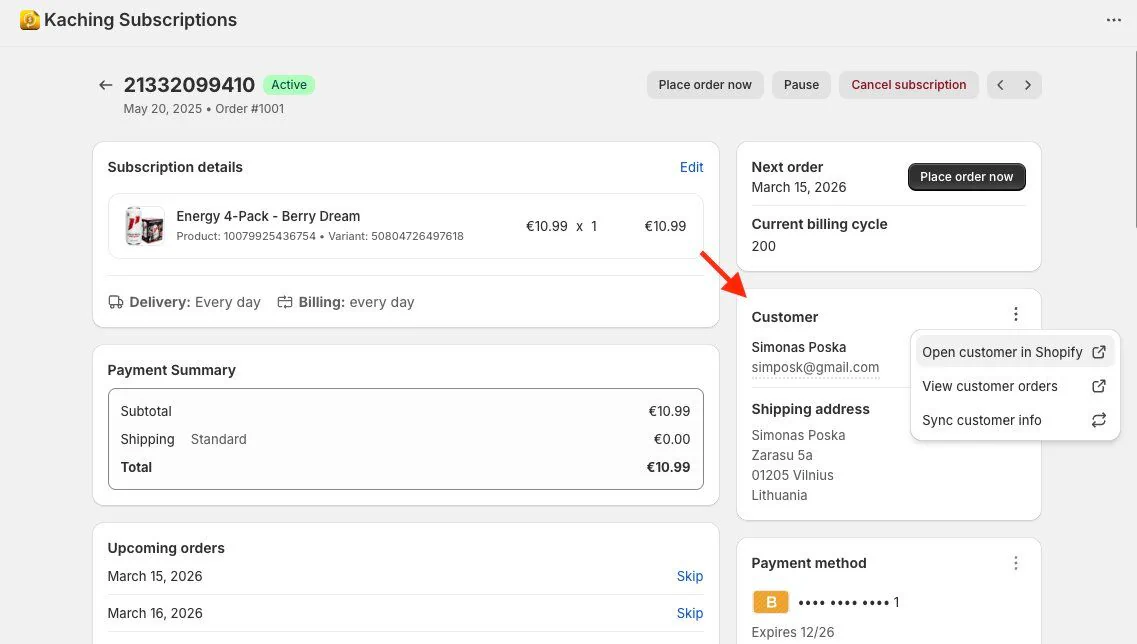Click the Total amount €10.99 in Payment Summary
1137x644 pixels.
tap(668, 467)
